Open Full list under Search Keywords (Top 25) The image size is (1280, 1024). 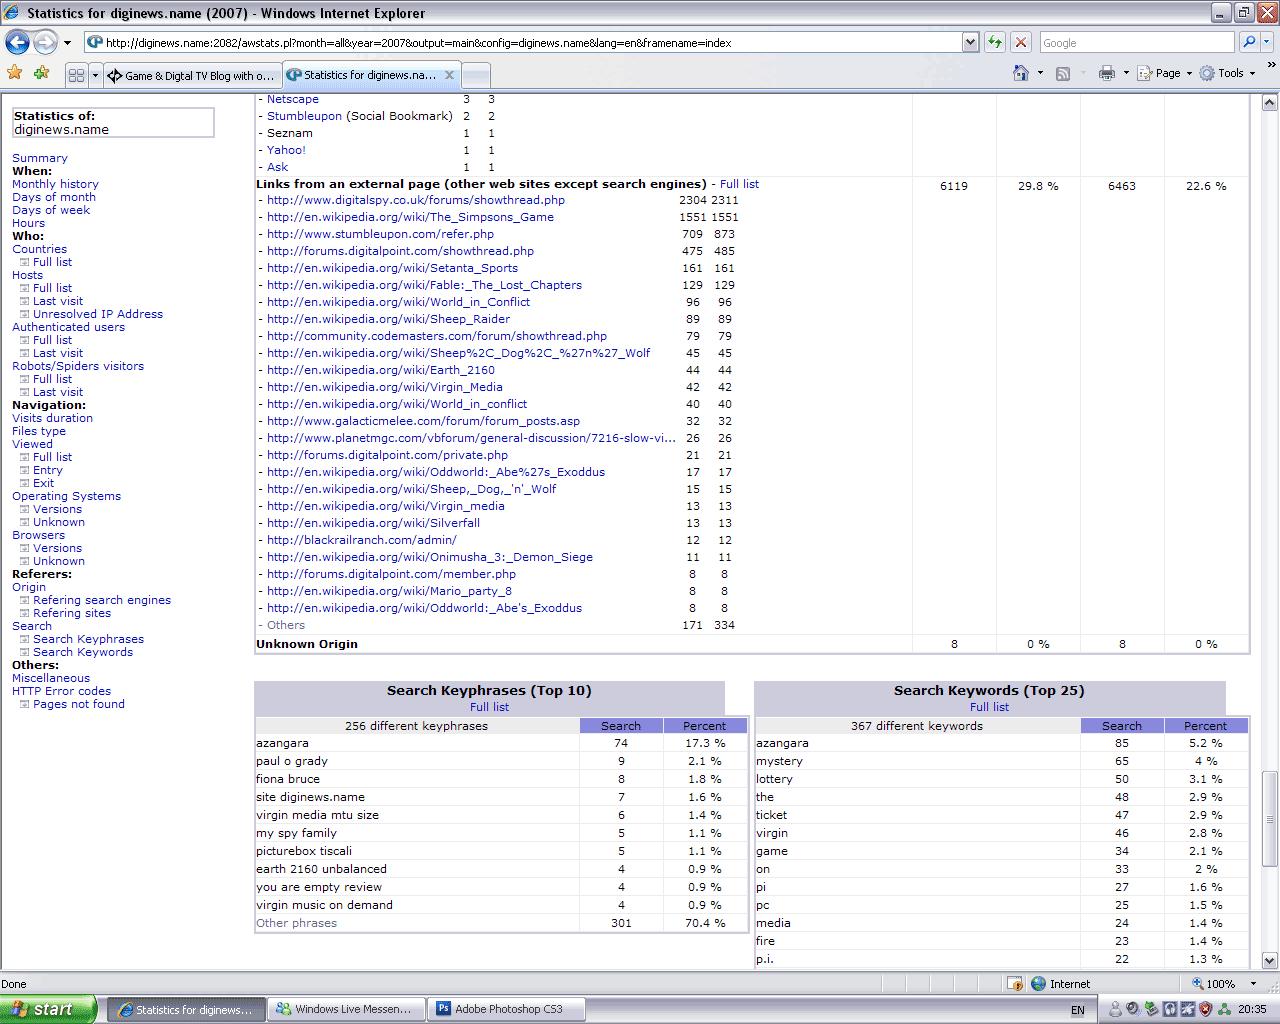coord(989,707)
